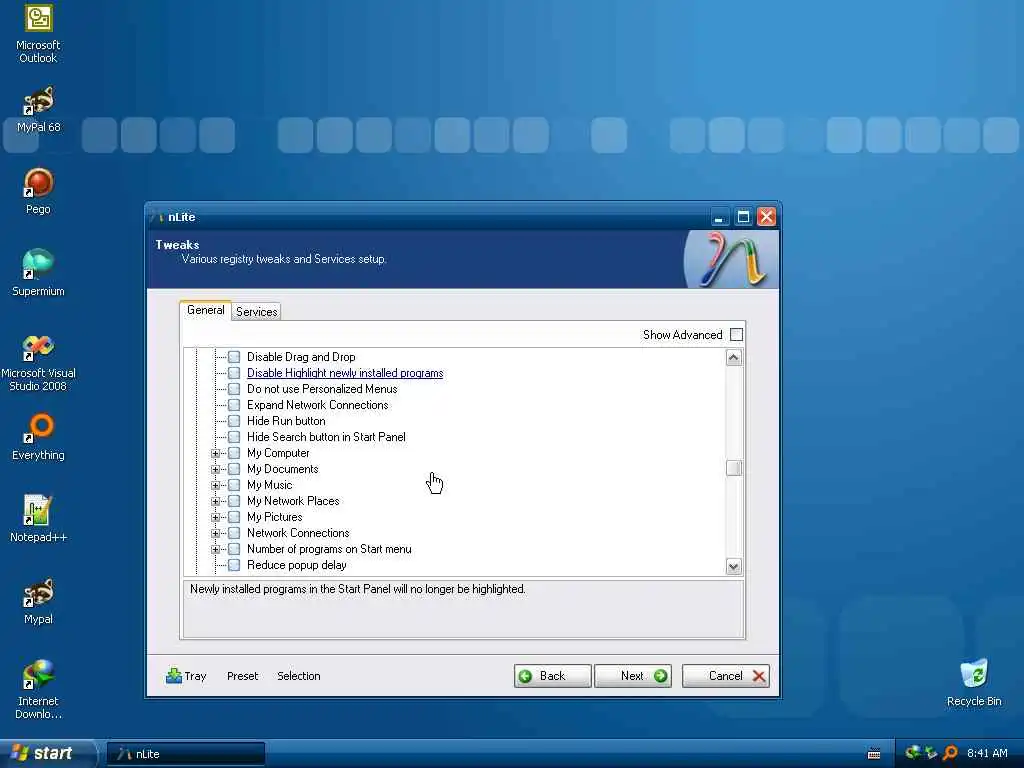Open the Selection menu

pos(298,676)
